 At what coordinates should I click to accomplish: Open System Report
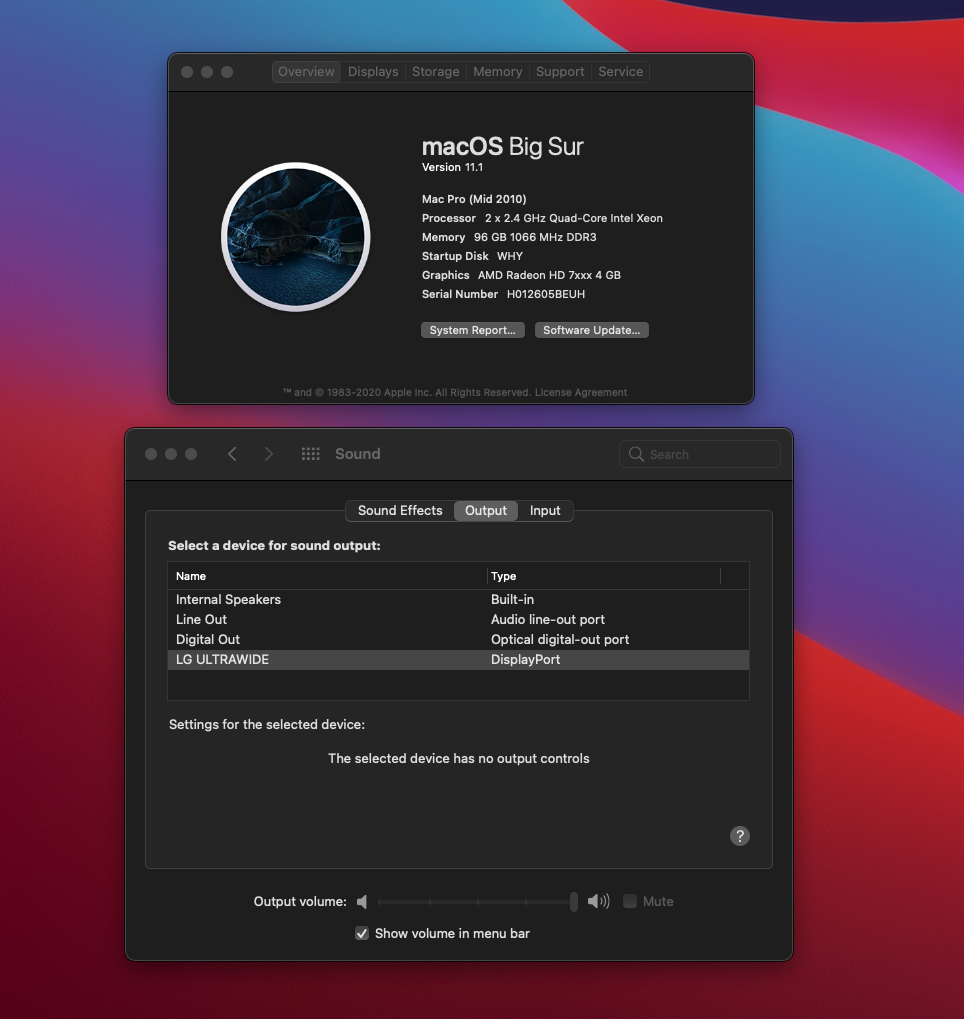point(473,330)
